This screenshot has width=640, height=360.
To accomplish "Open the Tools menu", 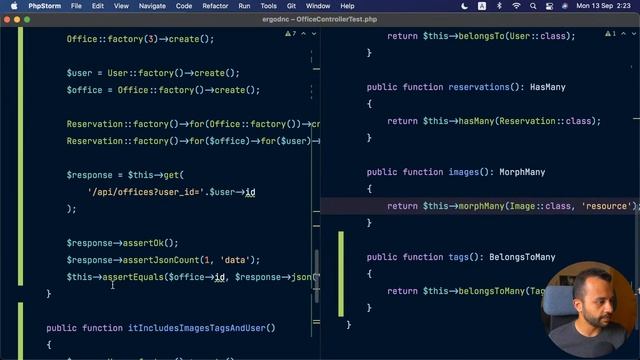I will (x=268, y=6).
